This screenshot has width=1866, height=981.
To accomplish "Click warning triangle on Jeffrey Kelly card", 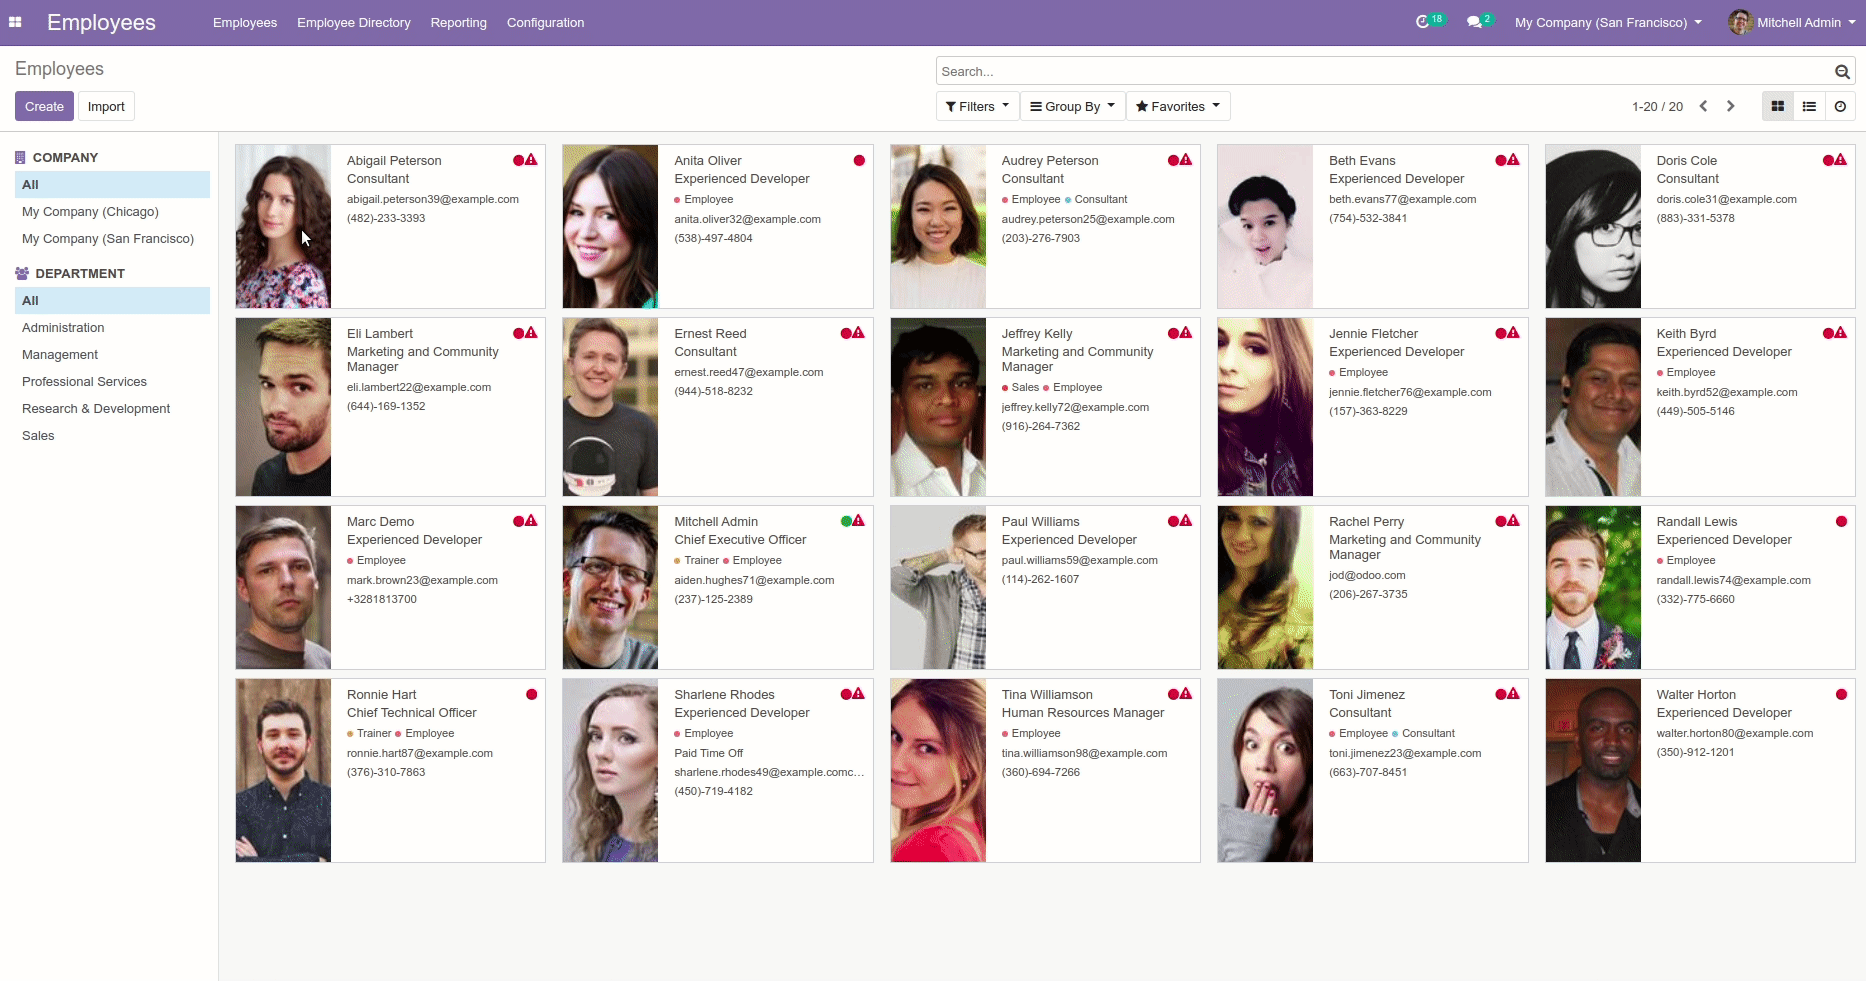I will [1186, 333].
